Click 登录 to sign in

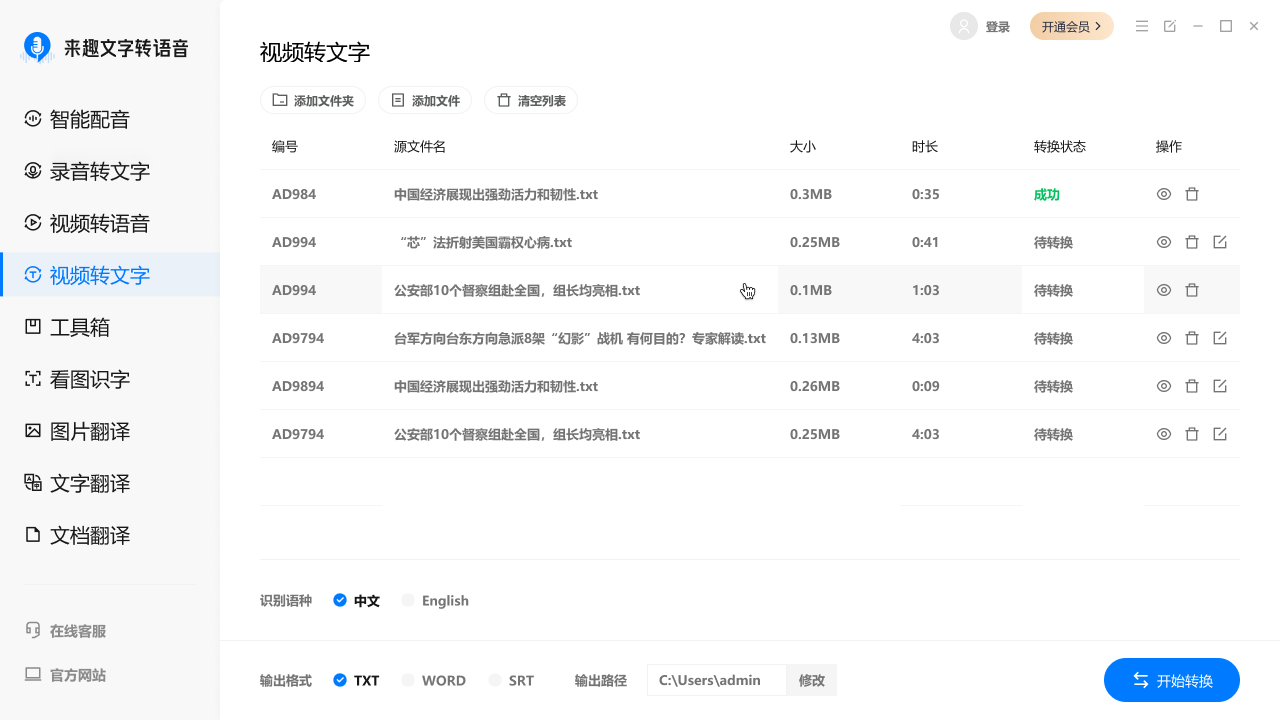pos(998,27)
